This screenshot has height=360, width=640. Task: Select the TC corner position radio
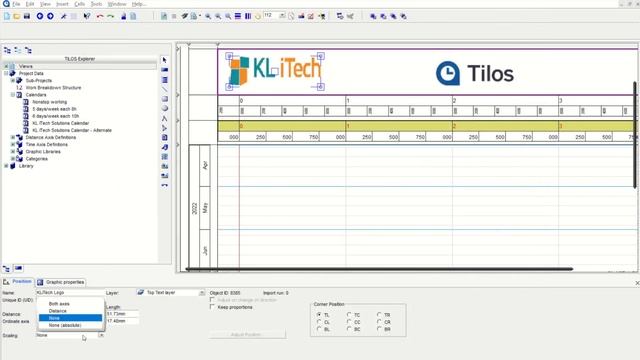tap(349, 315)
